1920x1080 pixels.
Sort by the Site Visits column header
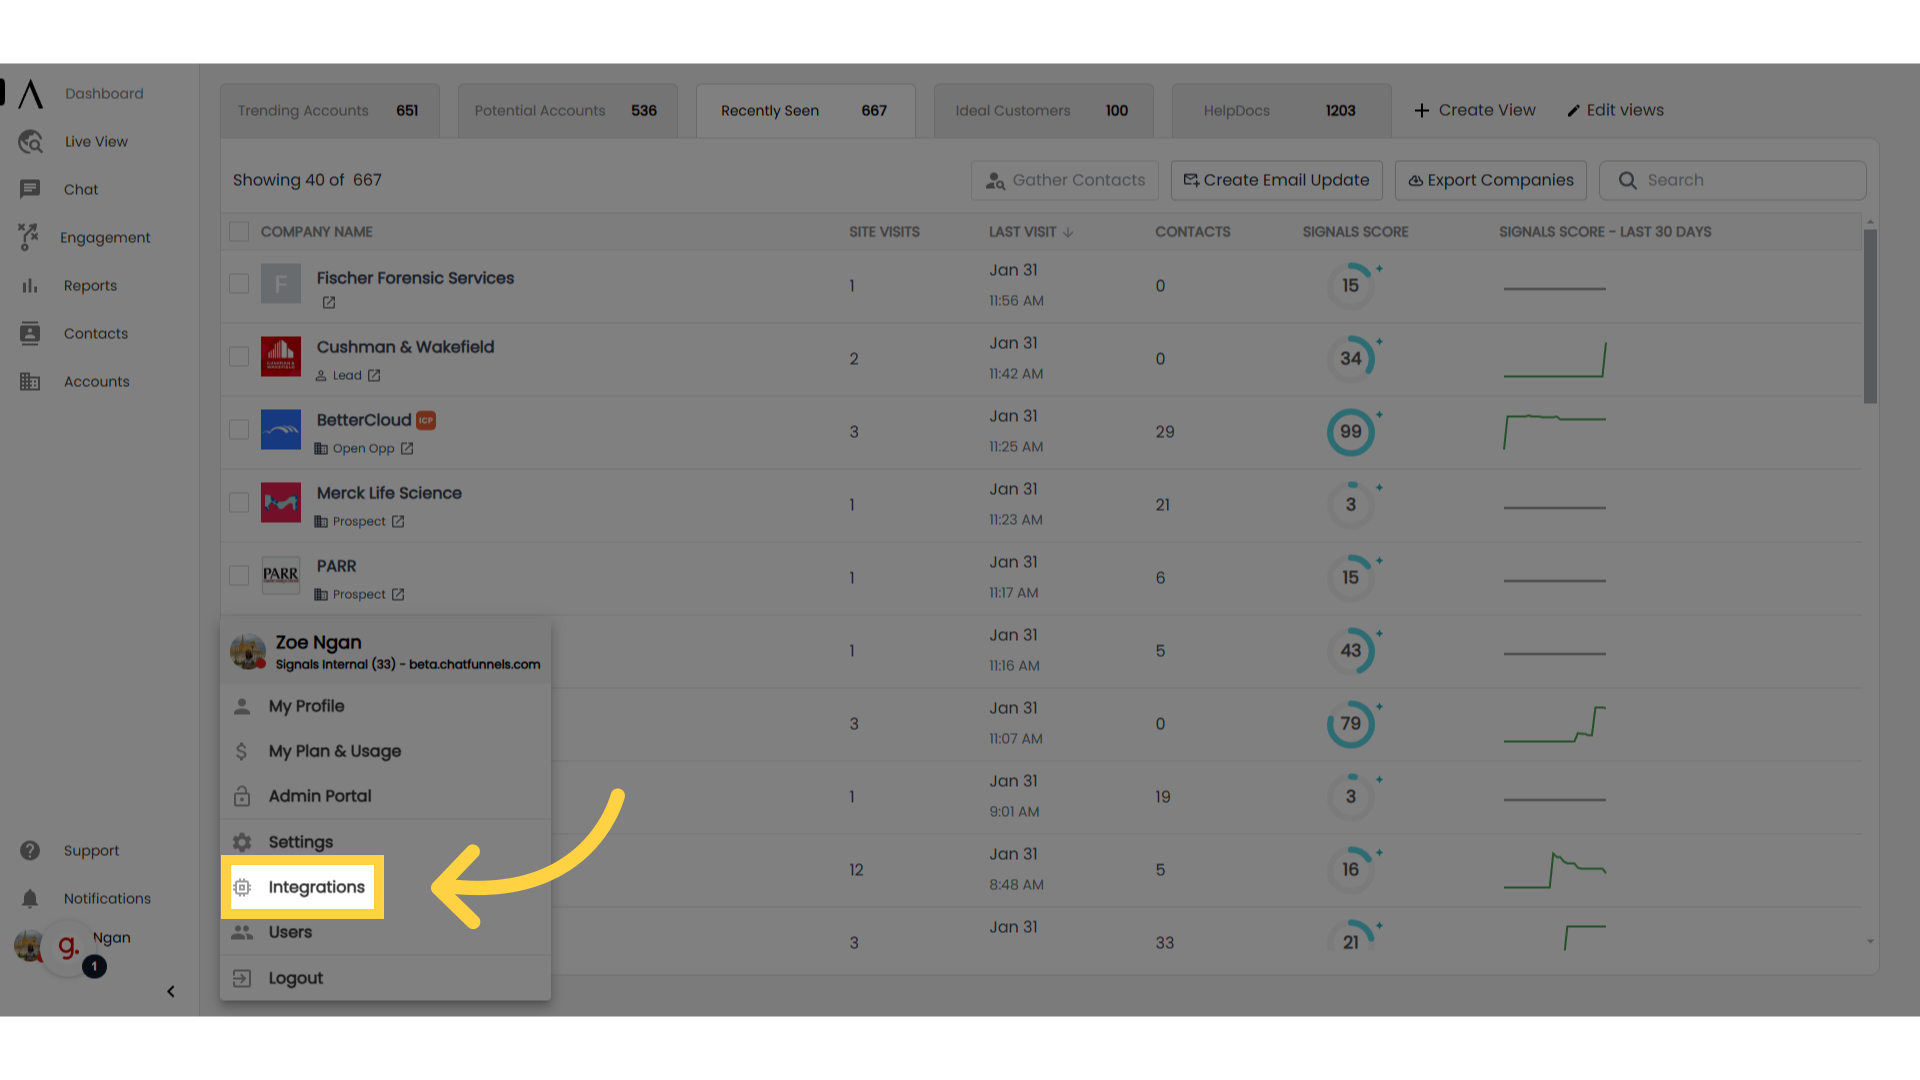click(884, 232)
